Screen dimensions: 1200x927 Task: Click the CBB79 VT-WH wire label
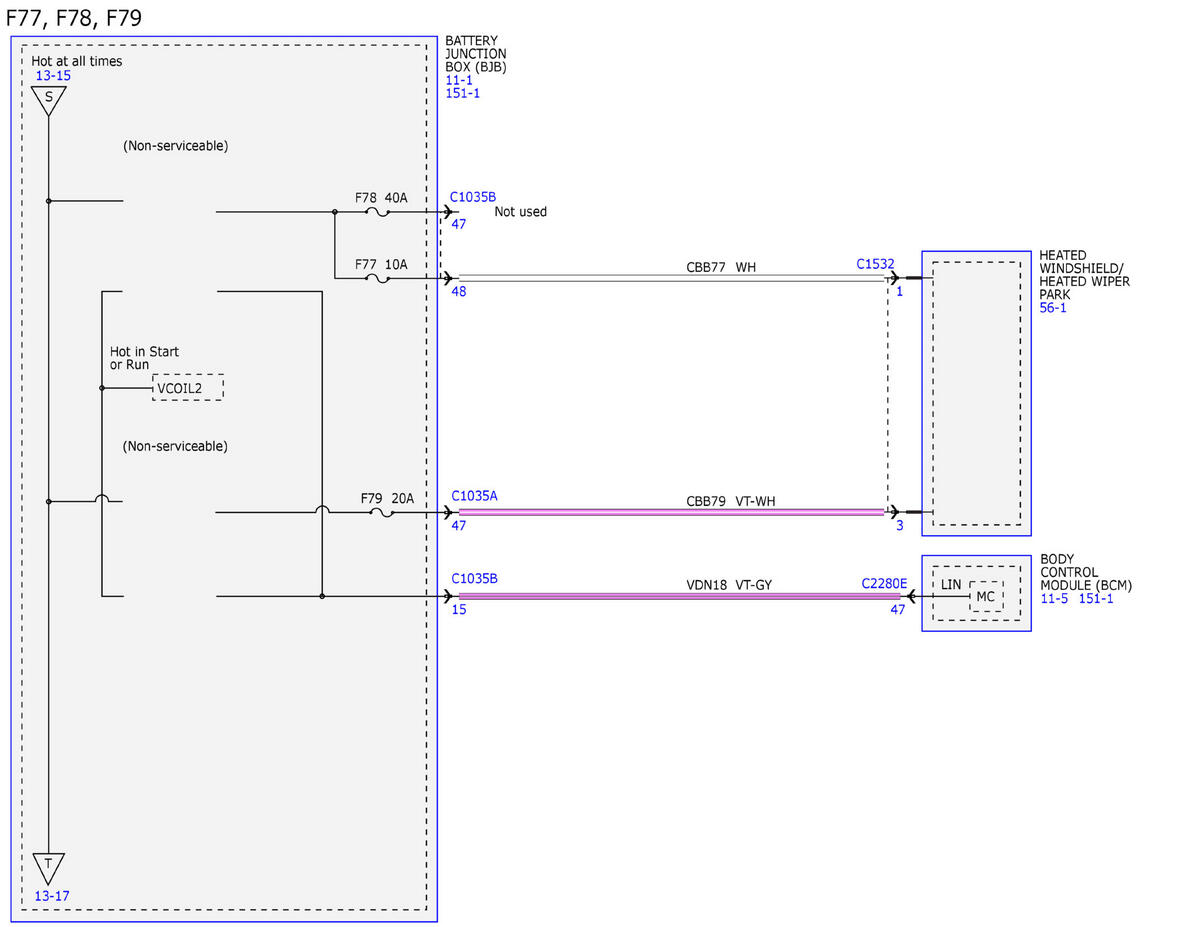coord(730,500)
